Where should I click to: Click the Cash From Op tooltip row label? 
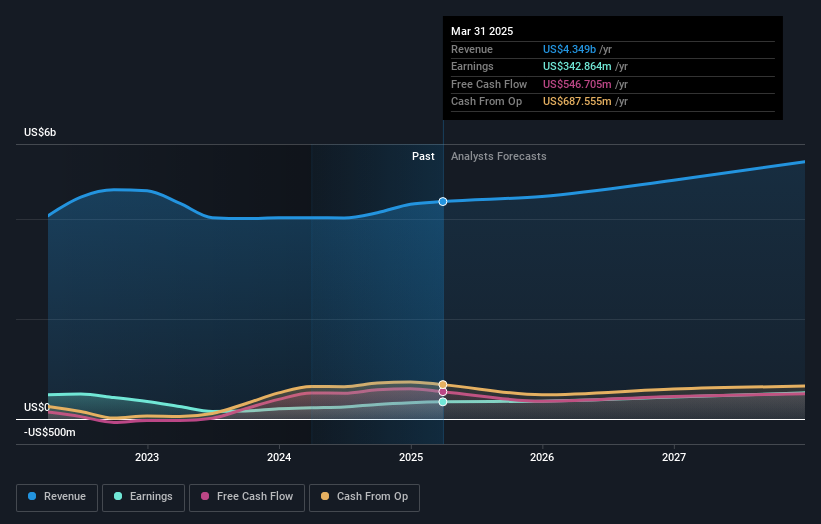point(486,102)
